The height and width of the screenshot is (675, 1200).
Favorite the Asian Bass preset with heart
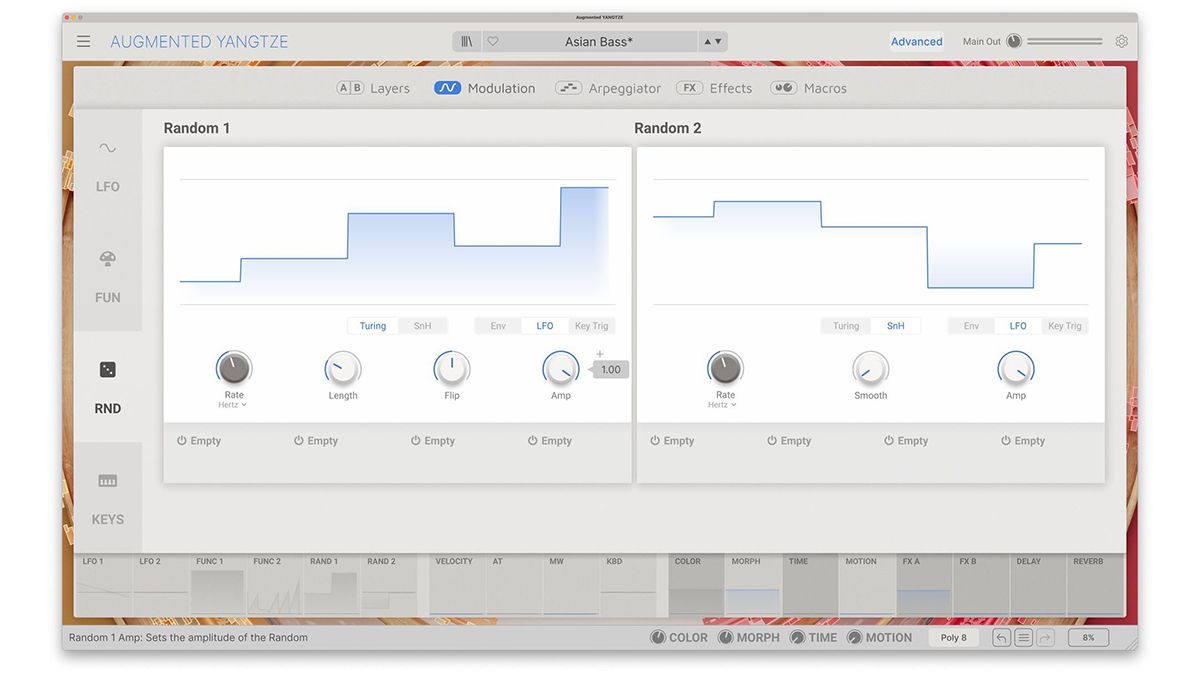pos(492,42)
